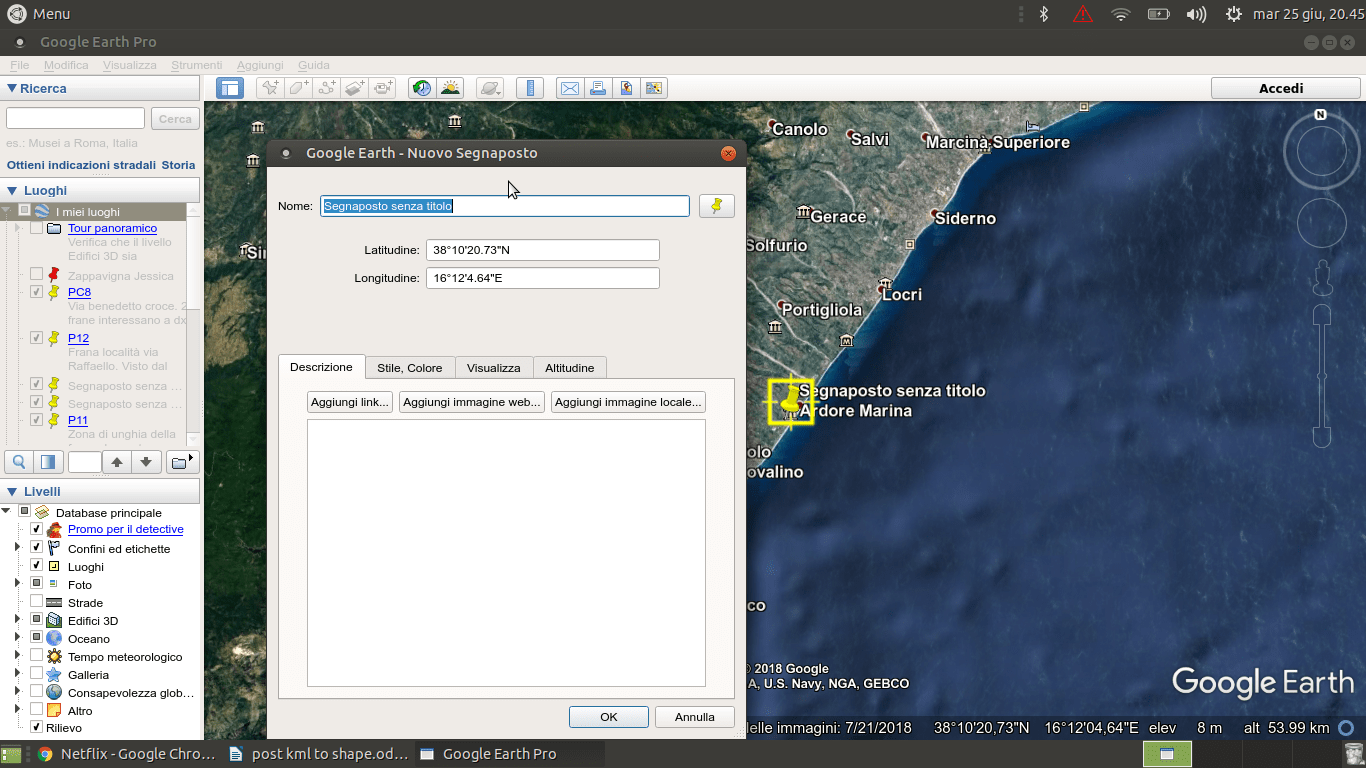Enable the Galleria layer checkbox
The image size is (1366, 768).
point(37,674)
